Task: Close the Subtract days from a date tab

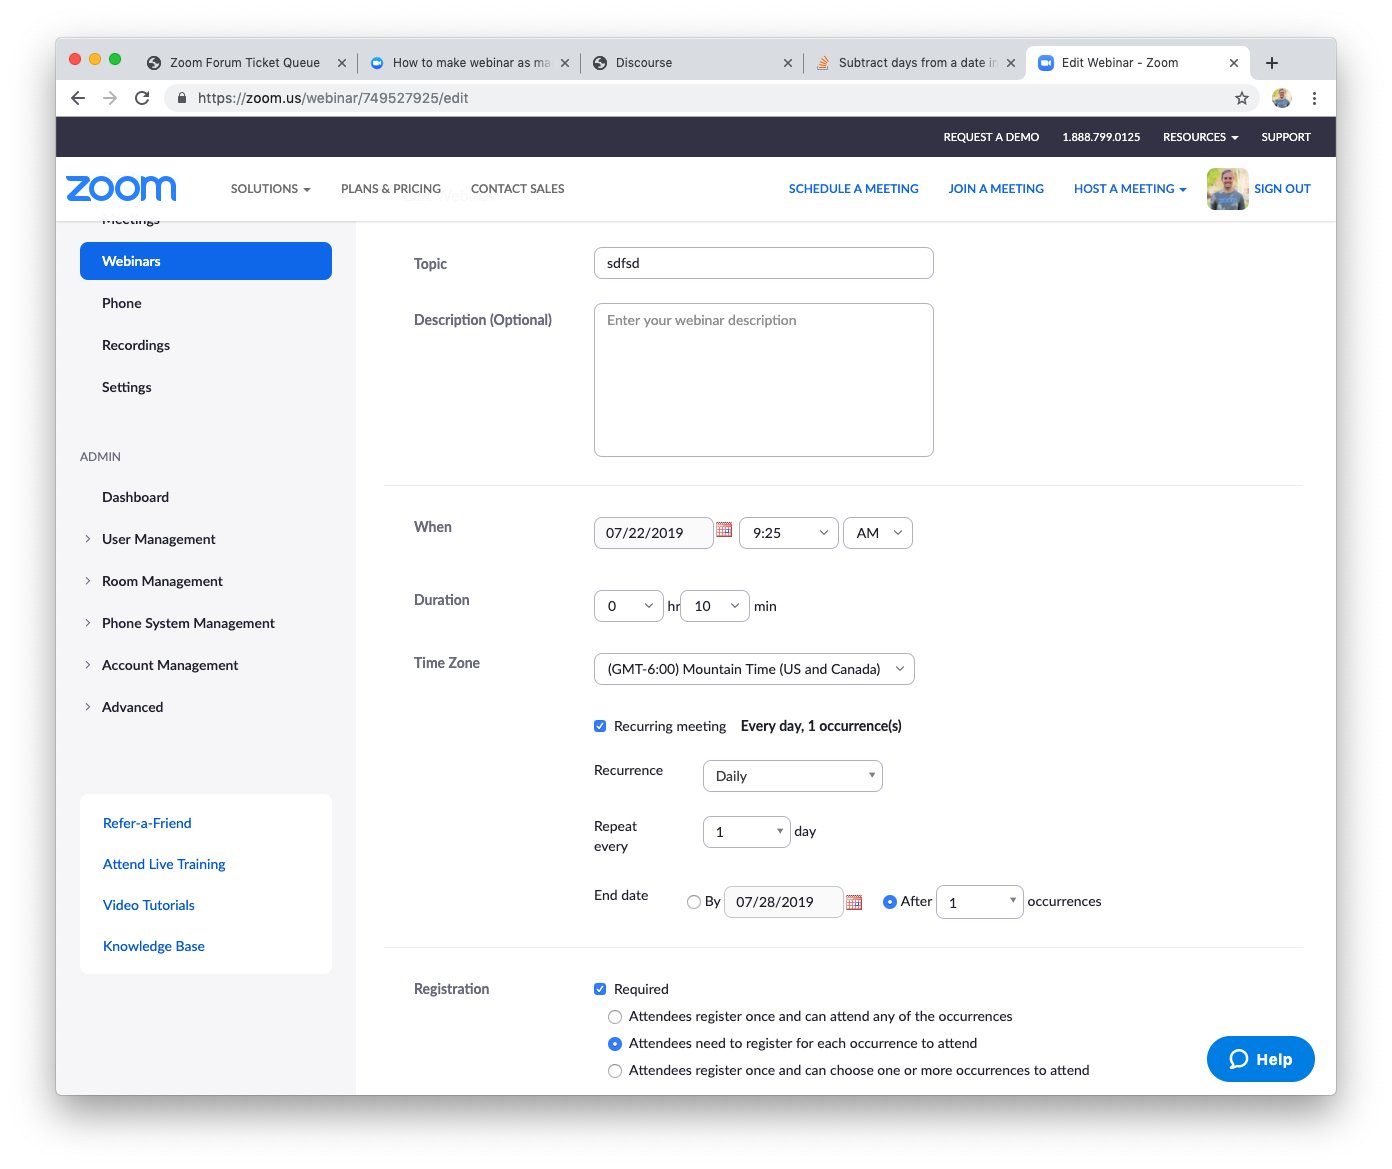Action: (x=1011, y=63)
